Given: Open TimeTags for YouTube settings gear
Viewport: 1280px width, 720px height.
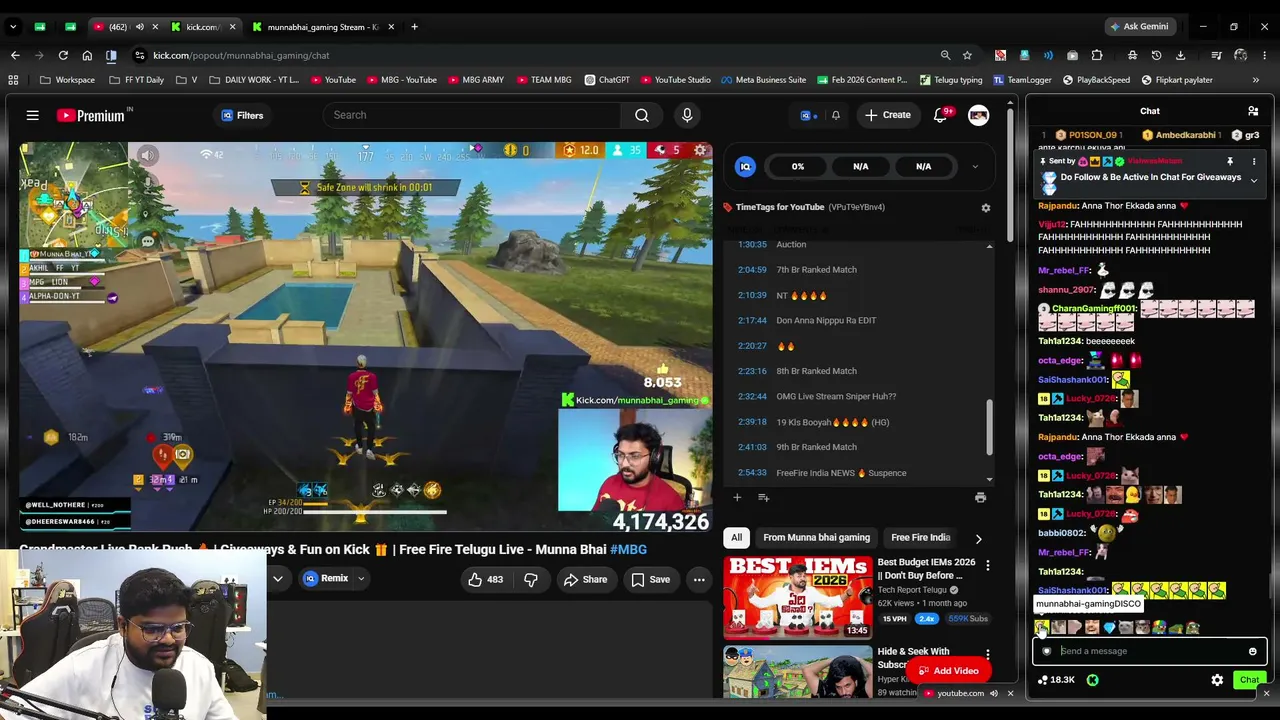Looking at the screenshot, I should (985, 207).
